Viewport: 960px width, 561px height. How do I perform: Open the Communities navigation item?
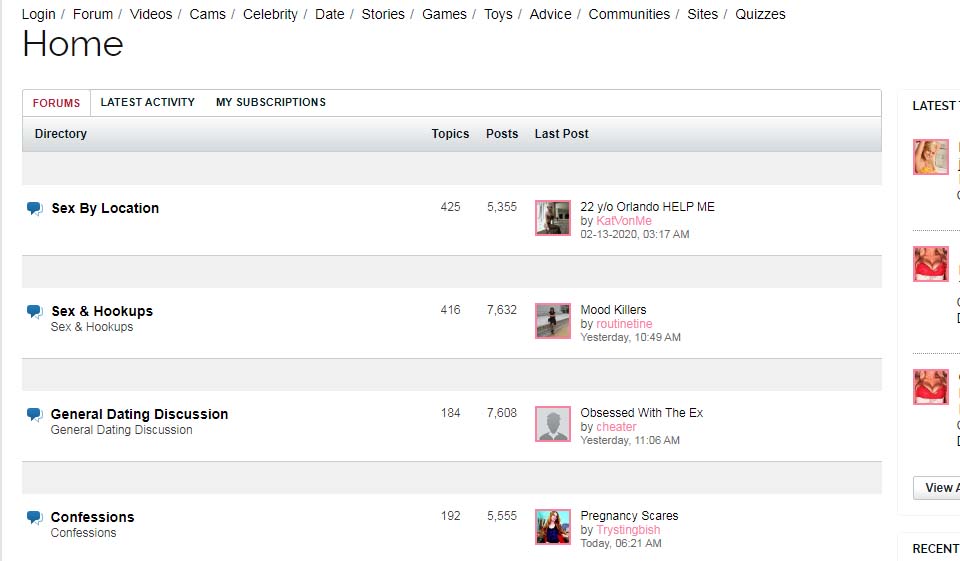tap(629, 14)
